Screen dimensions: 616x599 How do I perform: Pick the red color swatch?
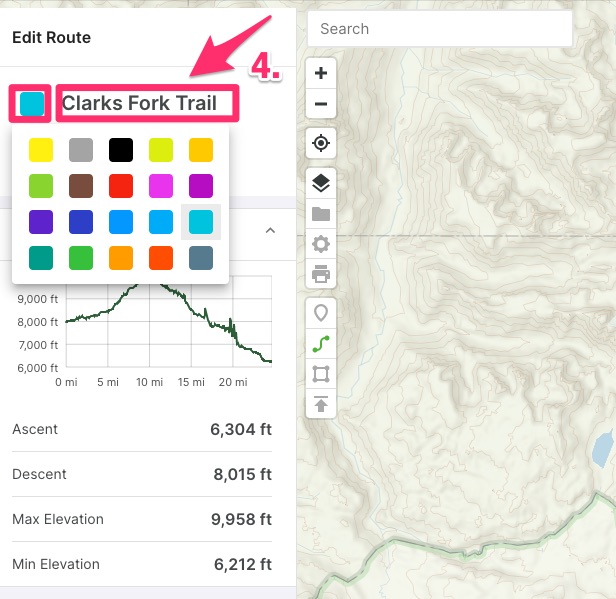[121, 186]
